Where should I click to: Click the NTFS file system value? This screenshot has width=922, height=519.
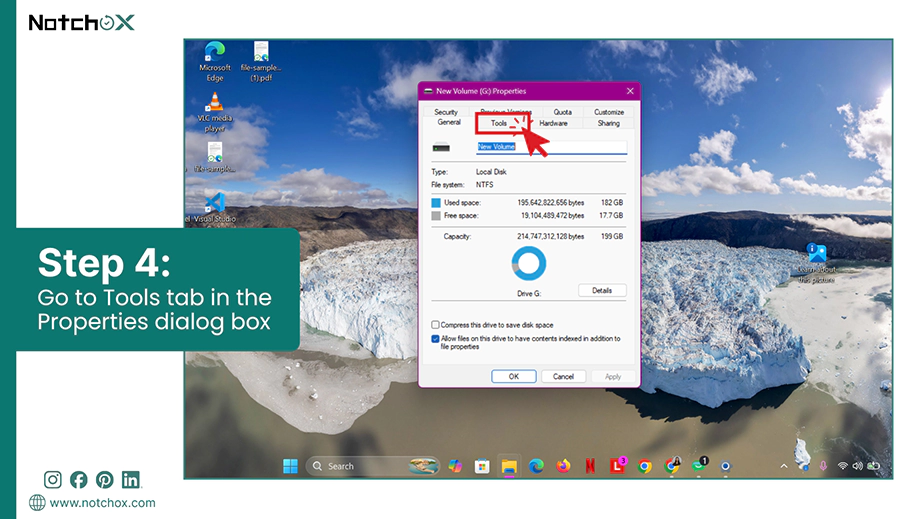click(485, 185)
